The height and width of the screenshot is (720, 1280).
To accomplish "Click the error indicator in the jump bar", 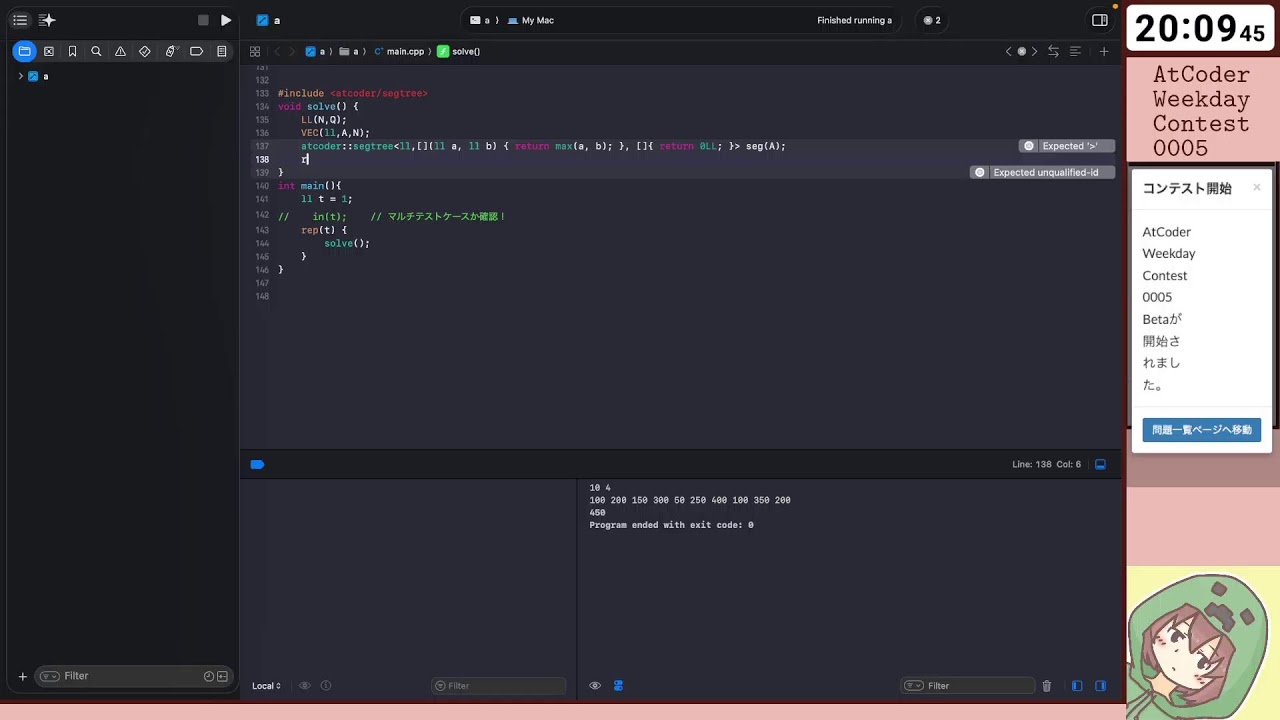I will coord(1021,51).
